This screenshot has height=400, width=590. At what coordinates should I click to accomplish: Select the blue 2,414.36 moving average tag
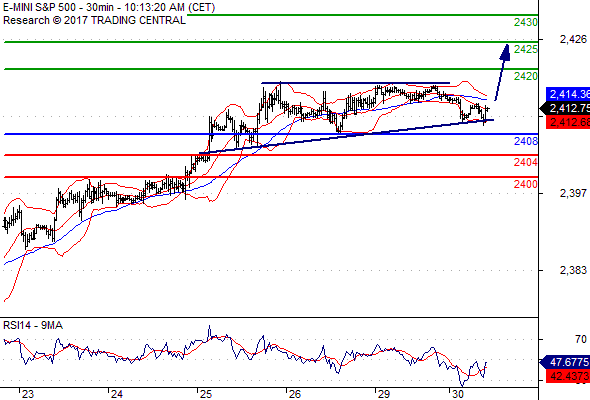(x=568, y=94)
